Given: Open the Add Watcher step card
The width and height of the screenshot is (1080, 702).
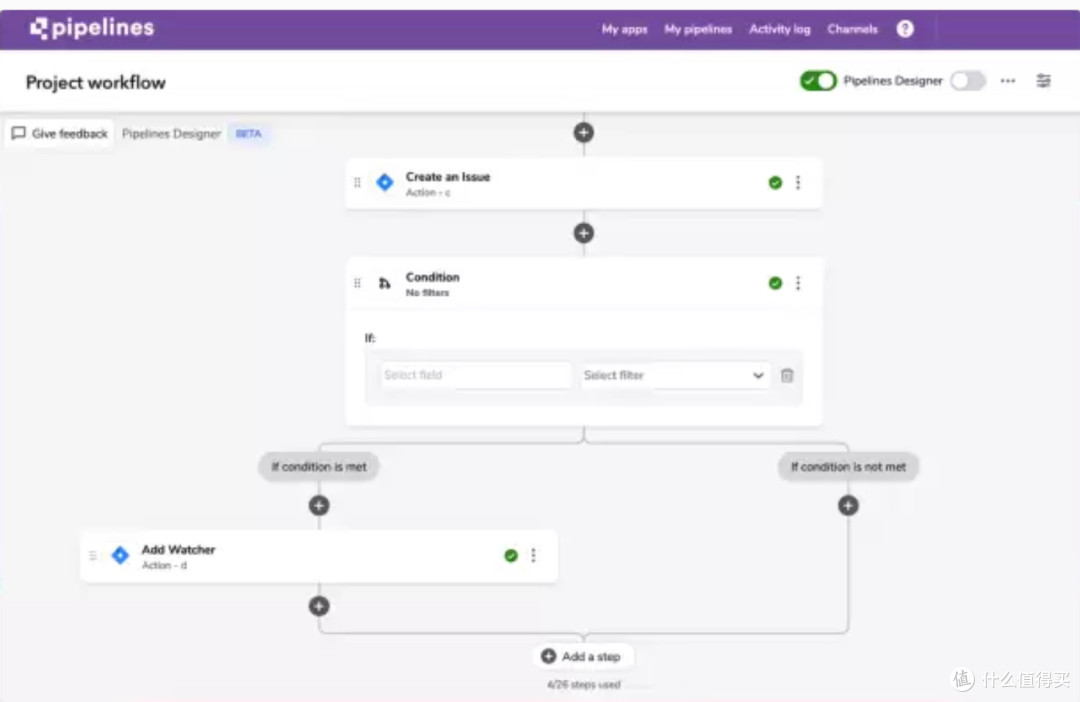Looking at the screenshot, I should [319, 556].
